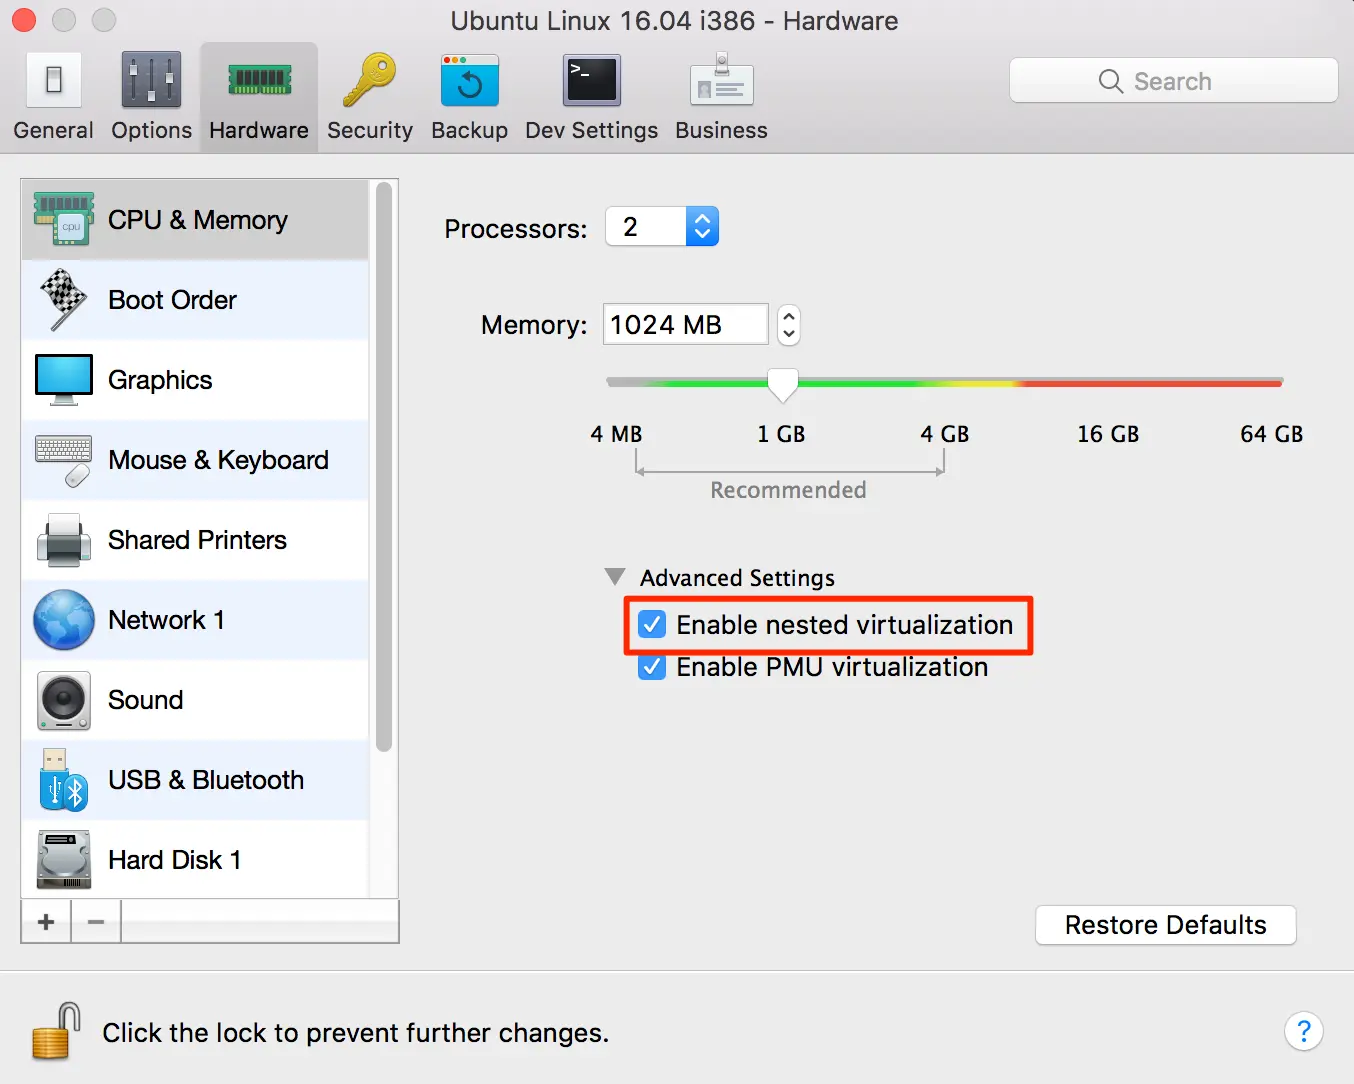Click the '1 GB' memory scale label
This screenshot has height=1084, width=1354.
coord(781,434)
